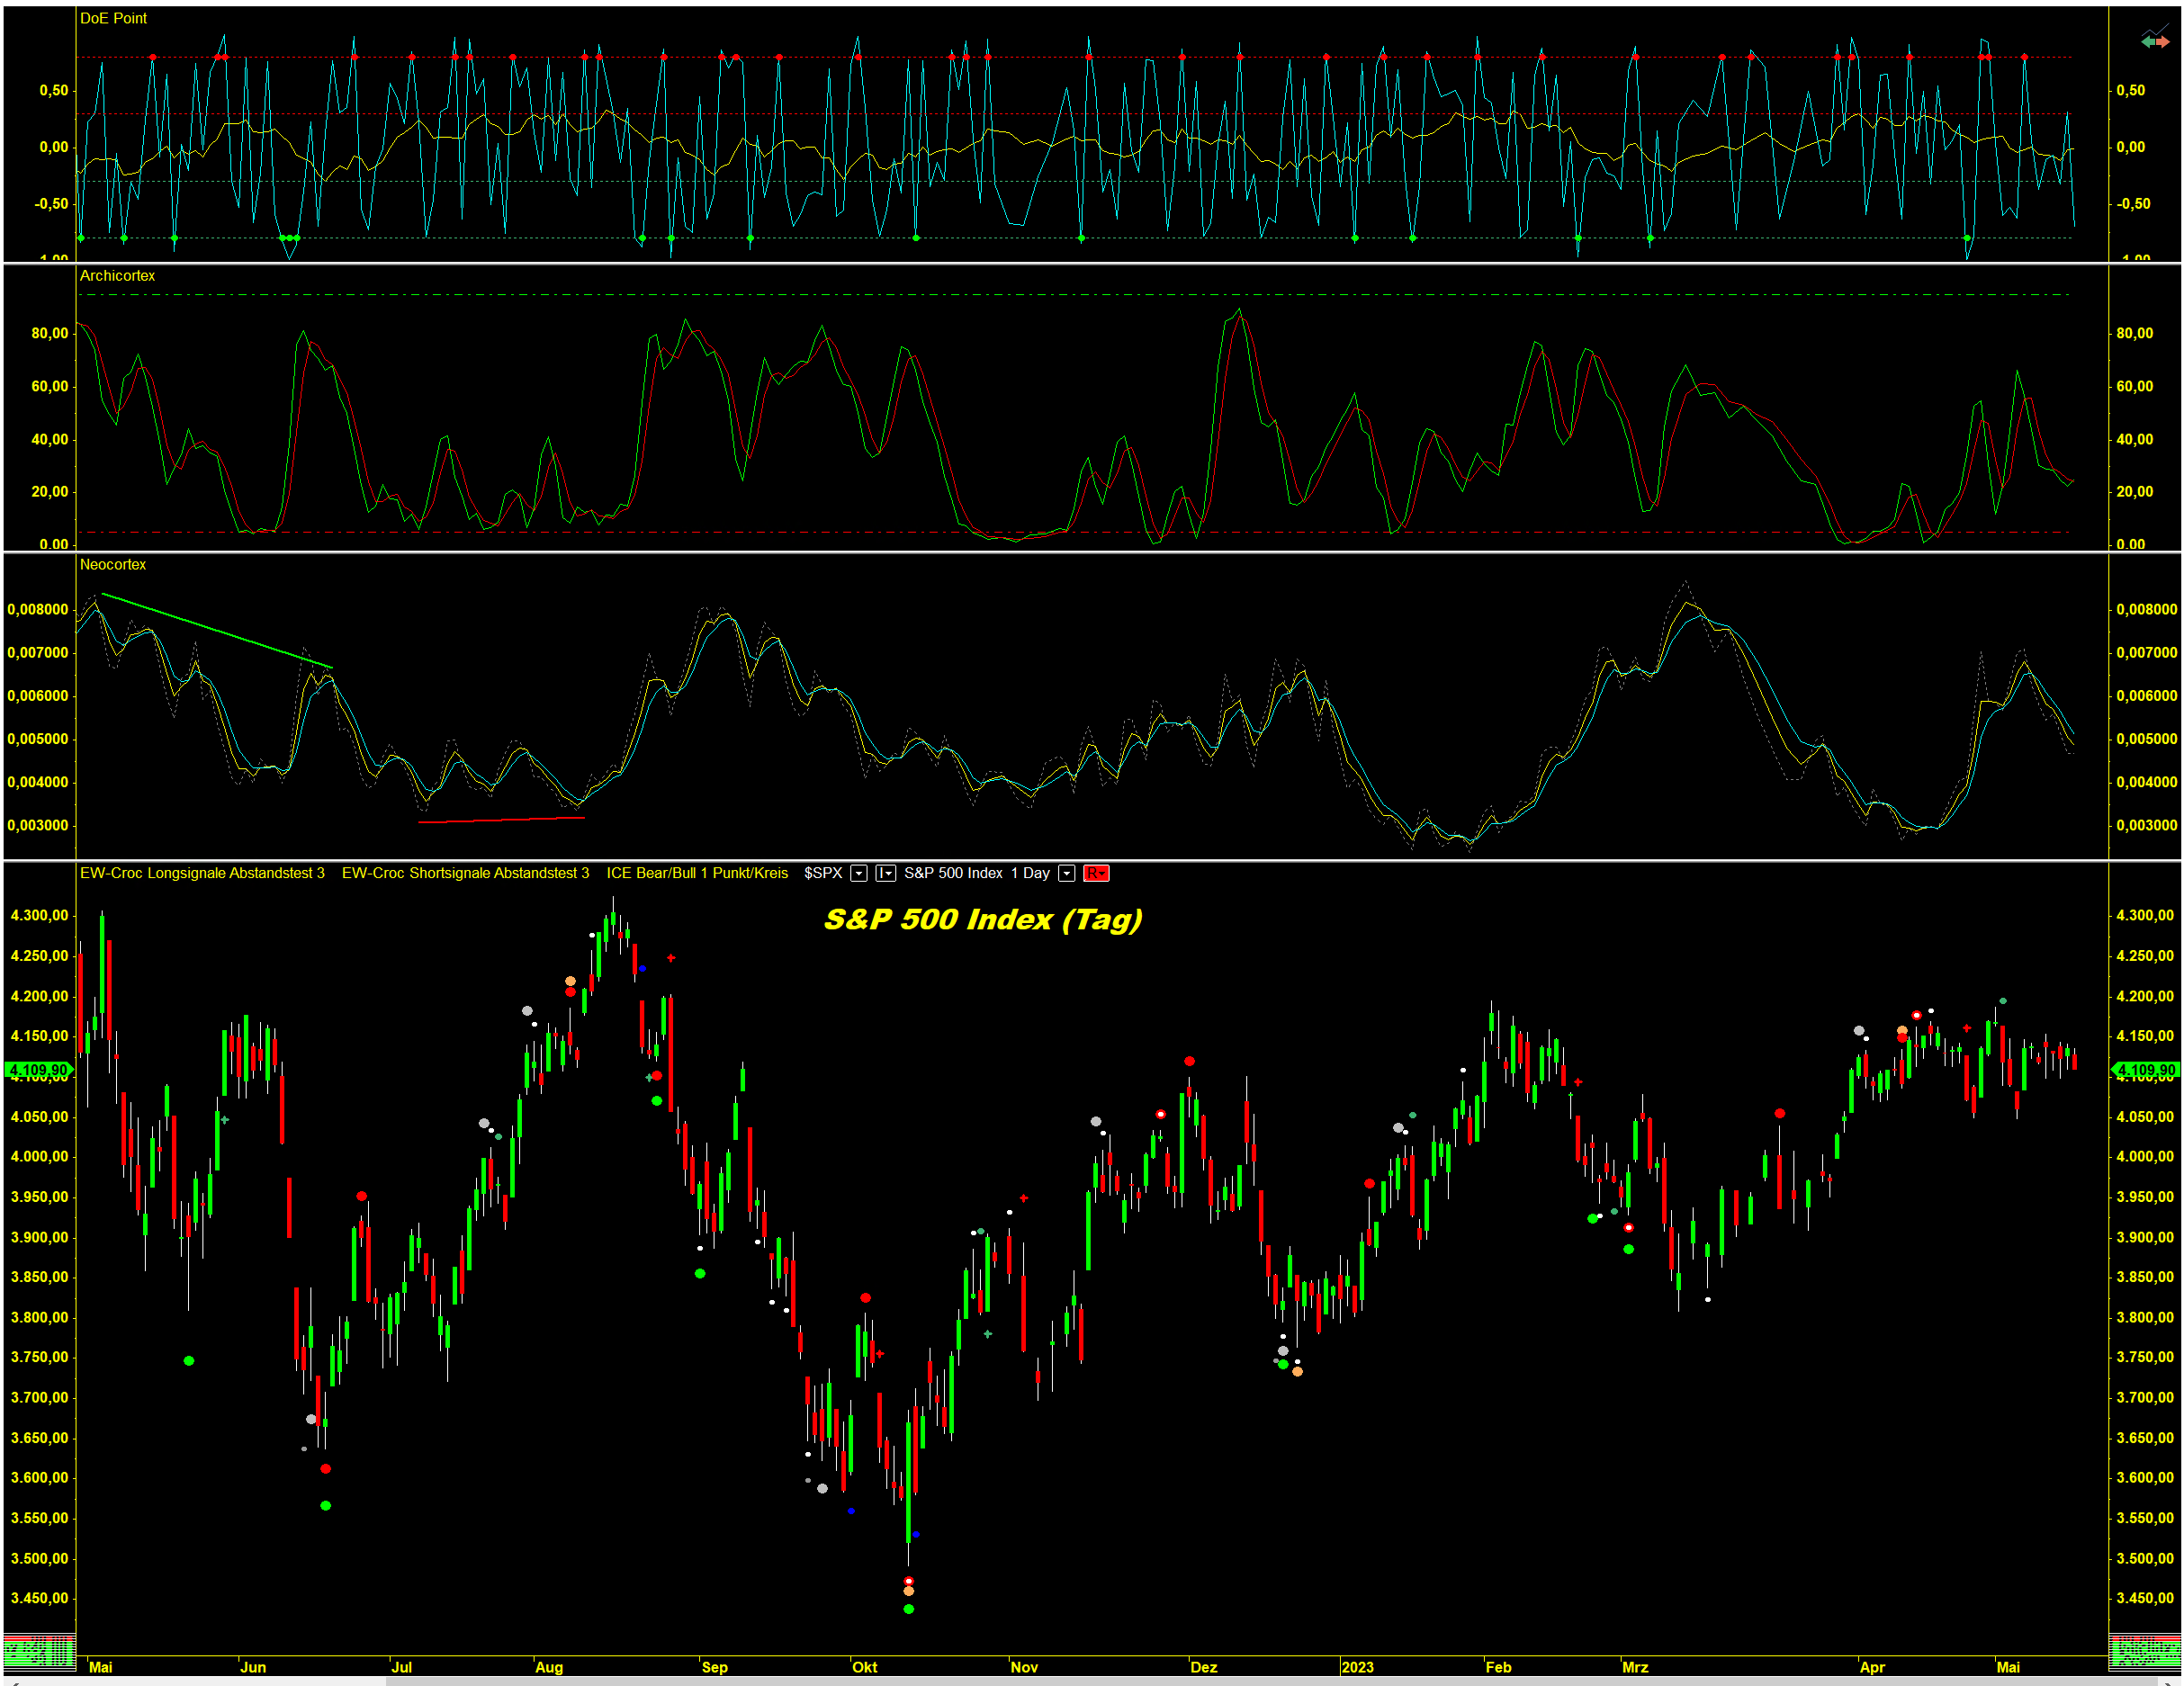Image resolution: width=2184 pixels, height=1686 pixels.
Task: Click the Neocortex indicator title
Action: [x=113, y=565]
